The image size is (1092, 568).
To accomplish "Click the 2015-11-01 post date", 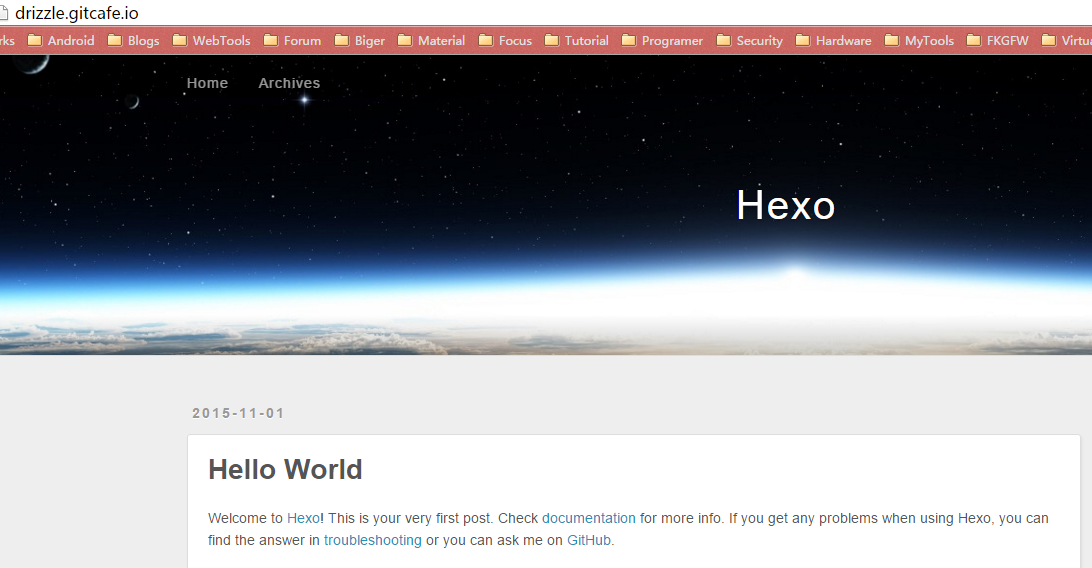I will pyautogui.click(x=238, y=413).
